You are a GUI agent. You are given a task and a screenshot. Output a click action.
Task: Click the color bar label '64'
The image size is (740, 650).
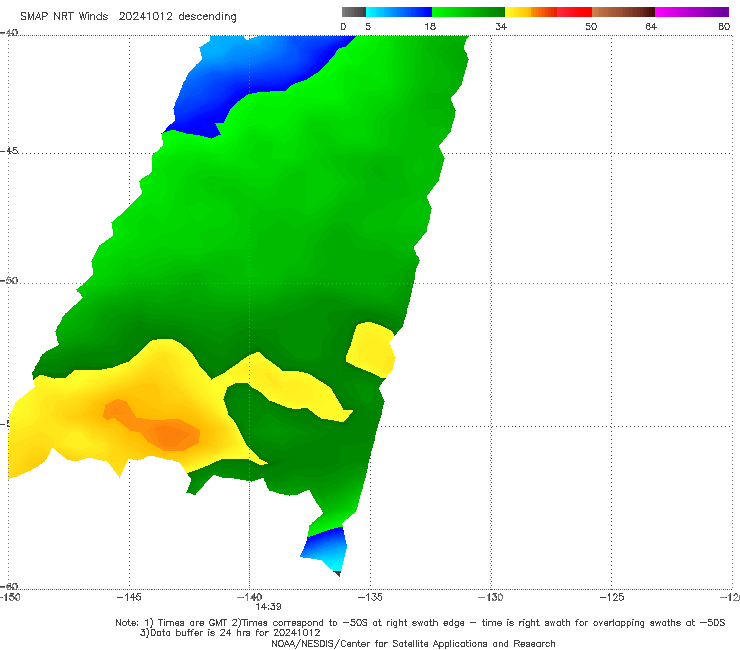pyautogui.click(x=651, y=26)
